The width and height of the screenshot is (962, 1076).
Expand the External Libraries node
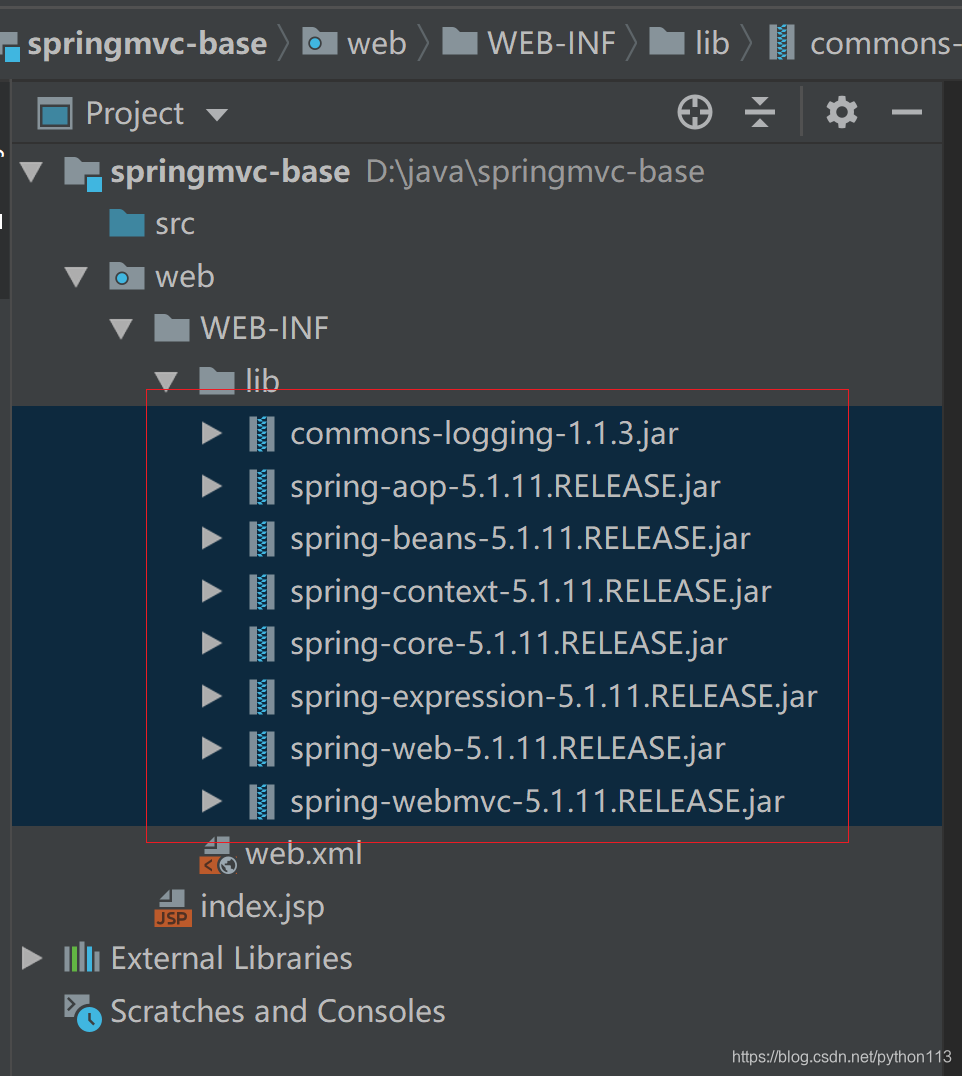tap(32, 959)
